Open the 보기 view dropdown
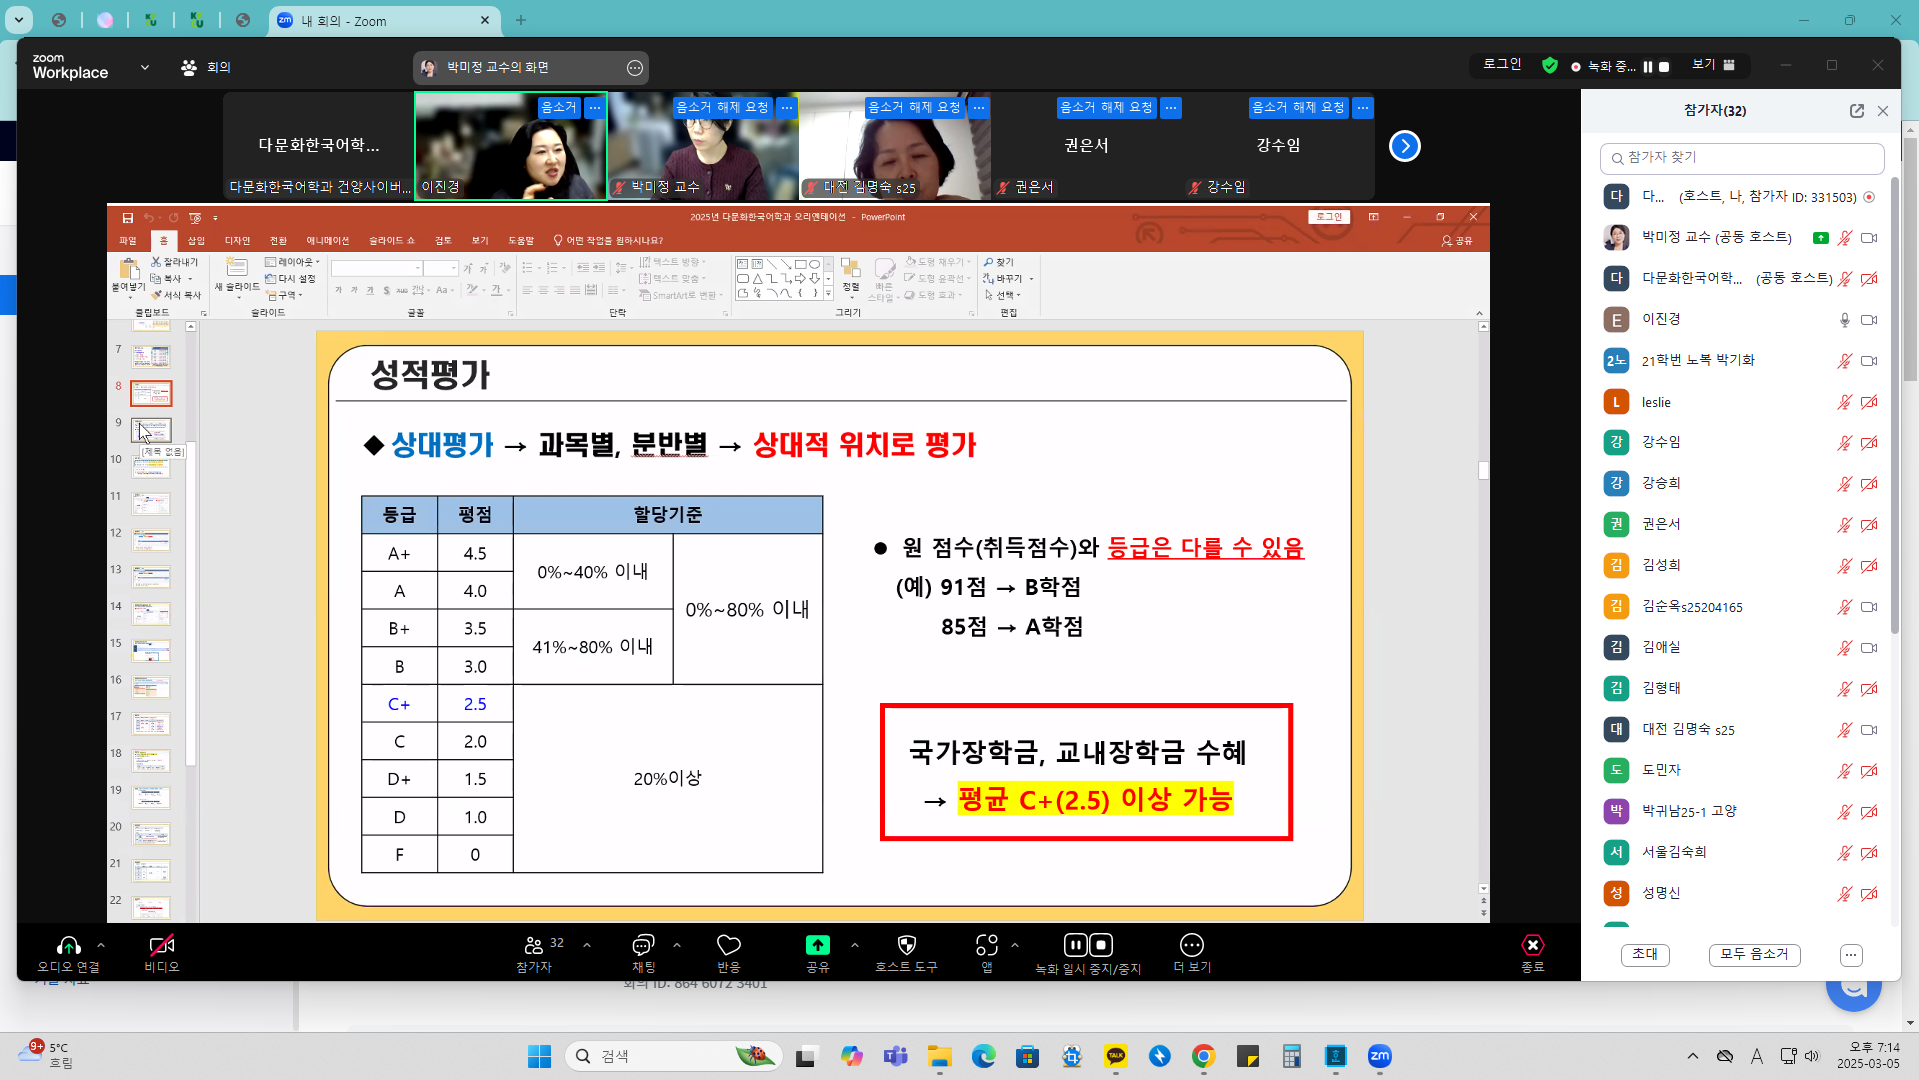Image resolution: width=1919 pixels, height=1080 pixels. (x=1714, y=65)
